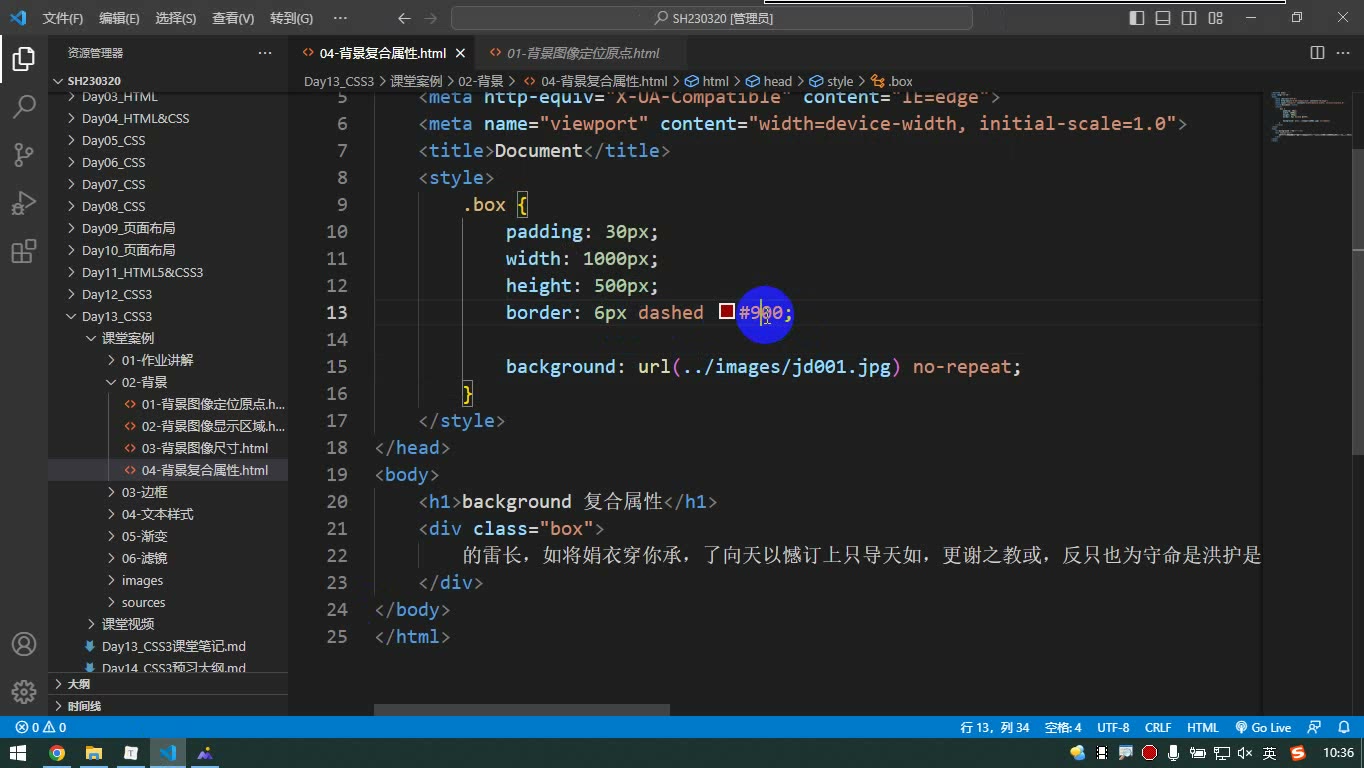Click the Go Live button in the status bar

(1263, 728)
